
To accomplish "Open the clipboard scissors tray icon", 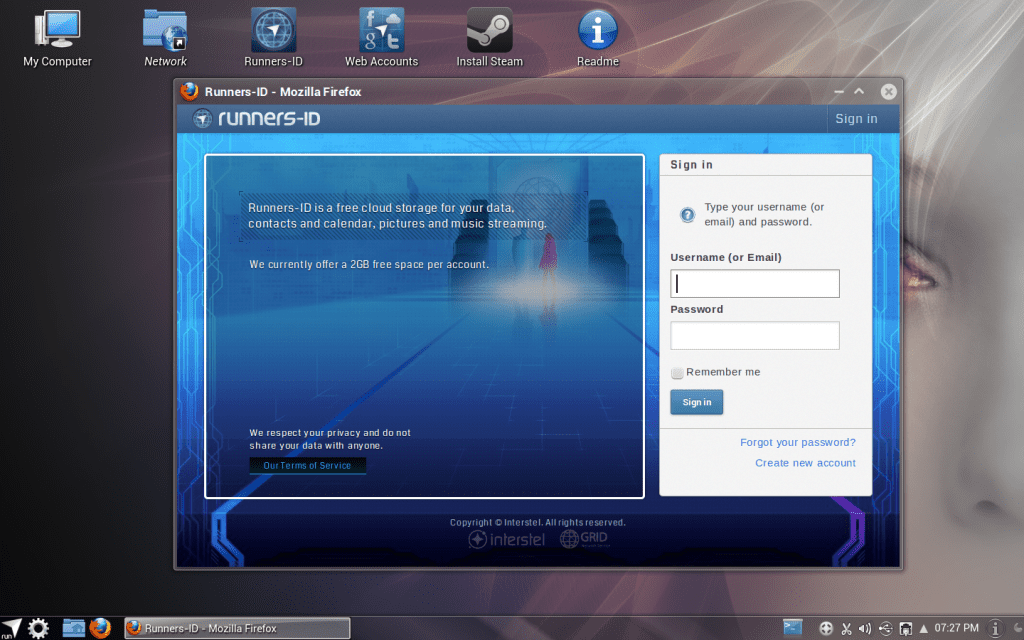I will [846, 628].
